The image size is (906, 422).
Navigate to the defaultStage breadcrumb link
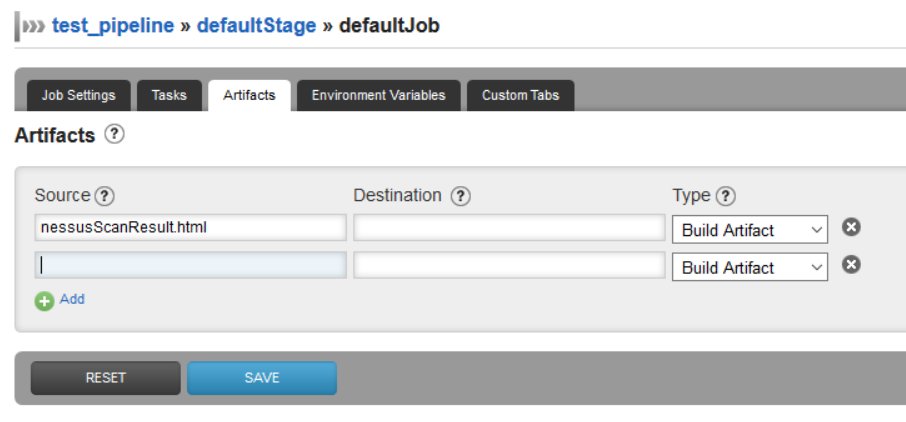coord(255,25)
